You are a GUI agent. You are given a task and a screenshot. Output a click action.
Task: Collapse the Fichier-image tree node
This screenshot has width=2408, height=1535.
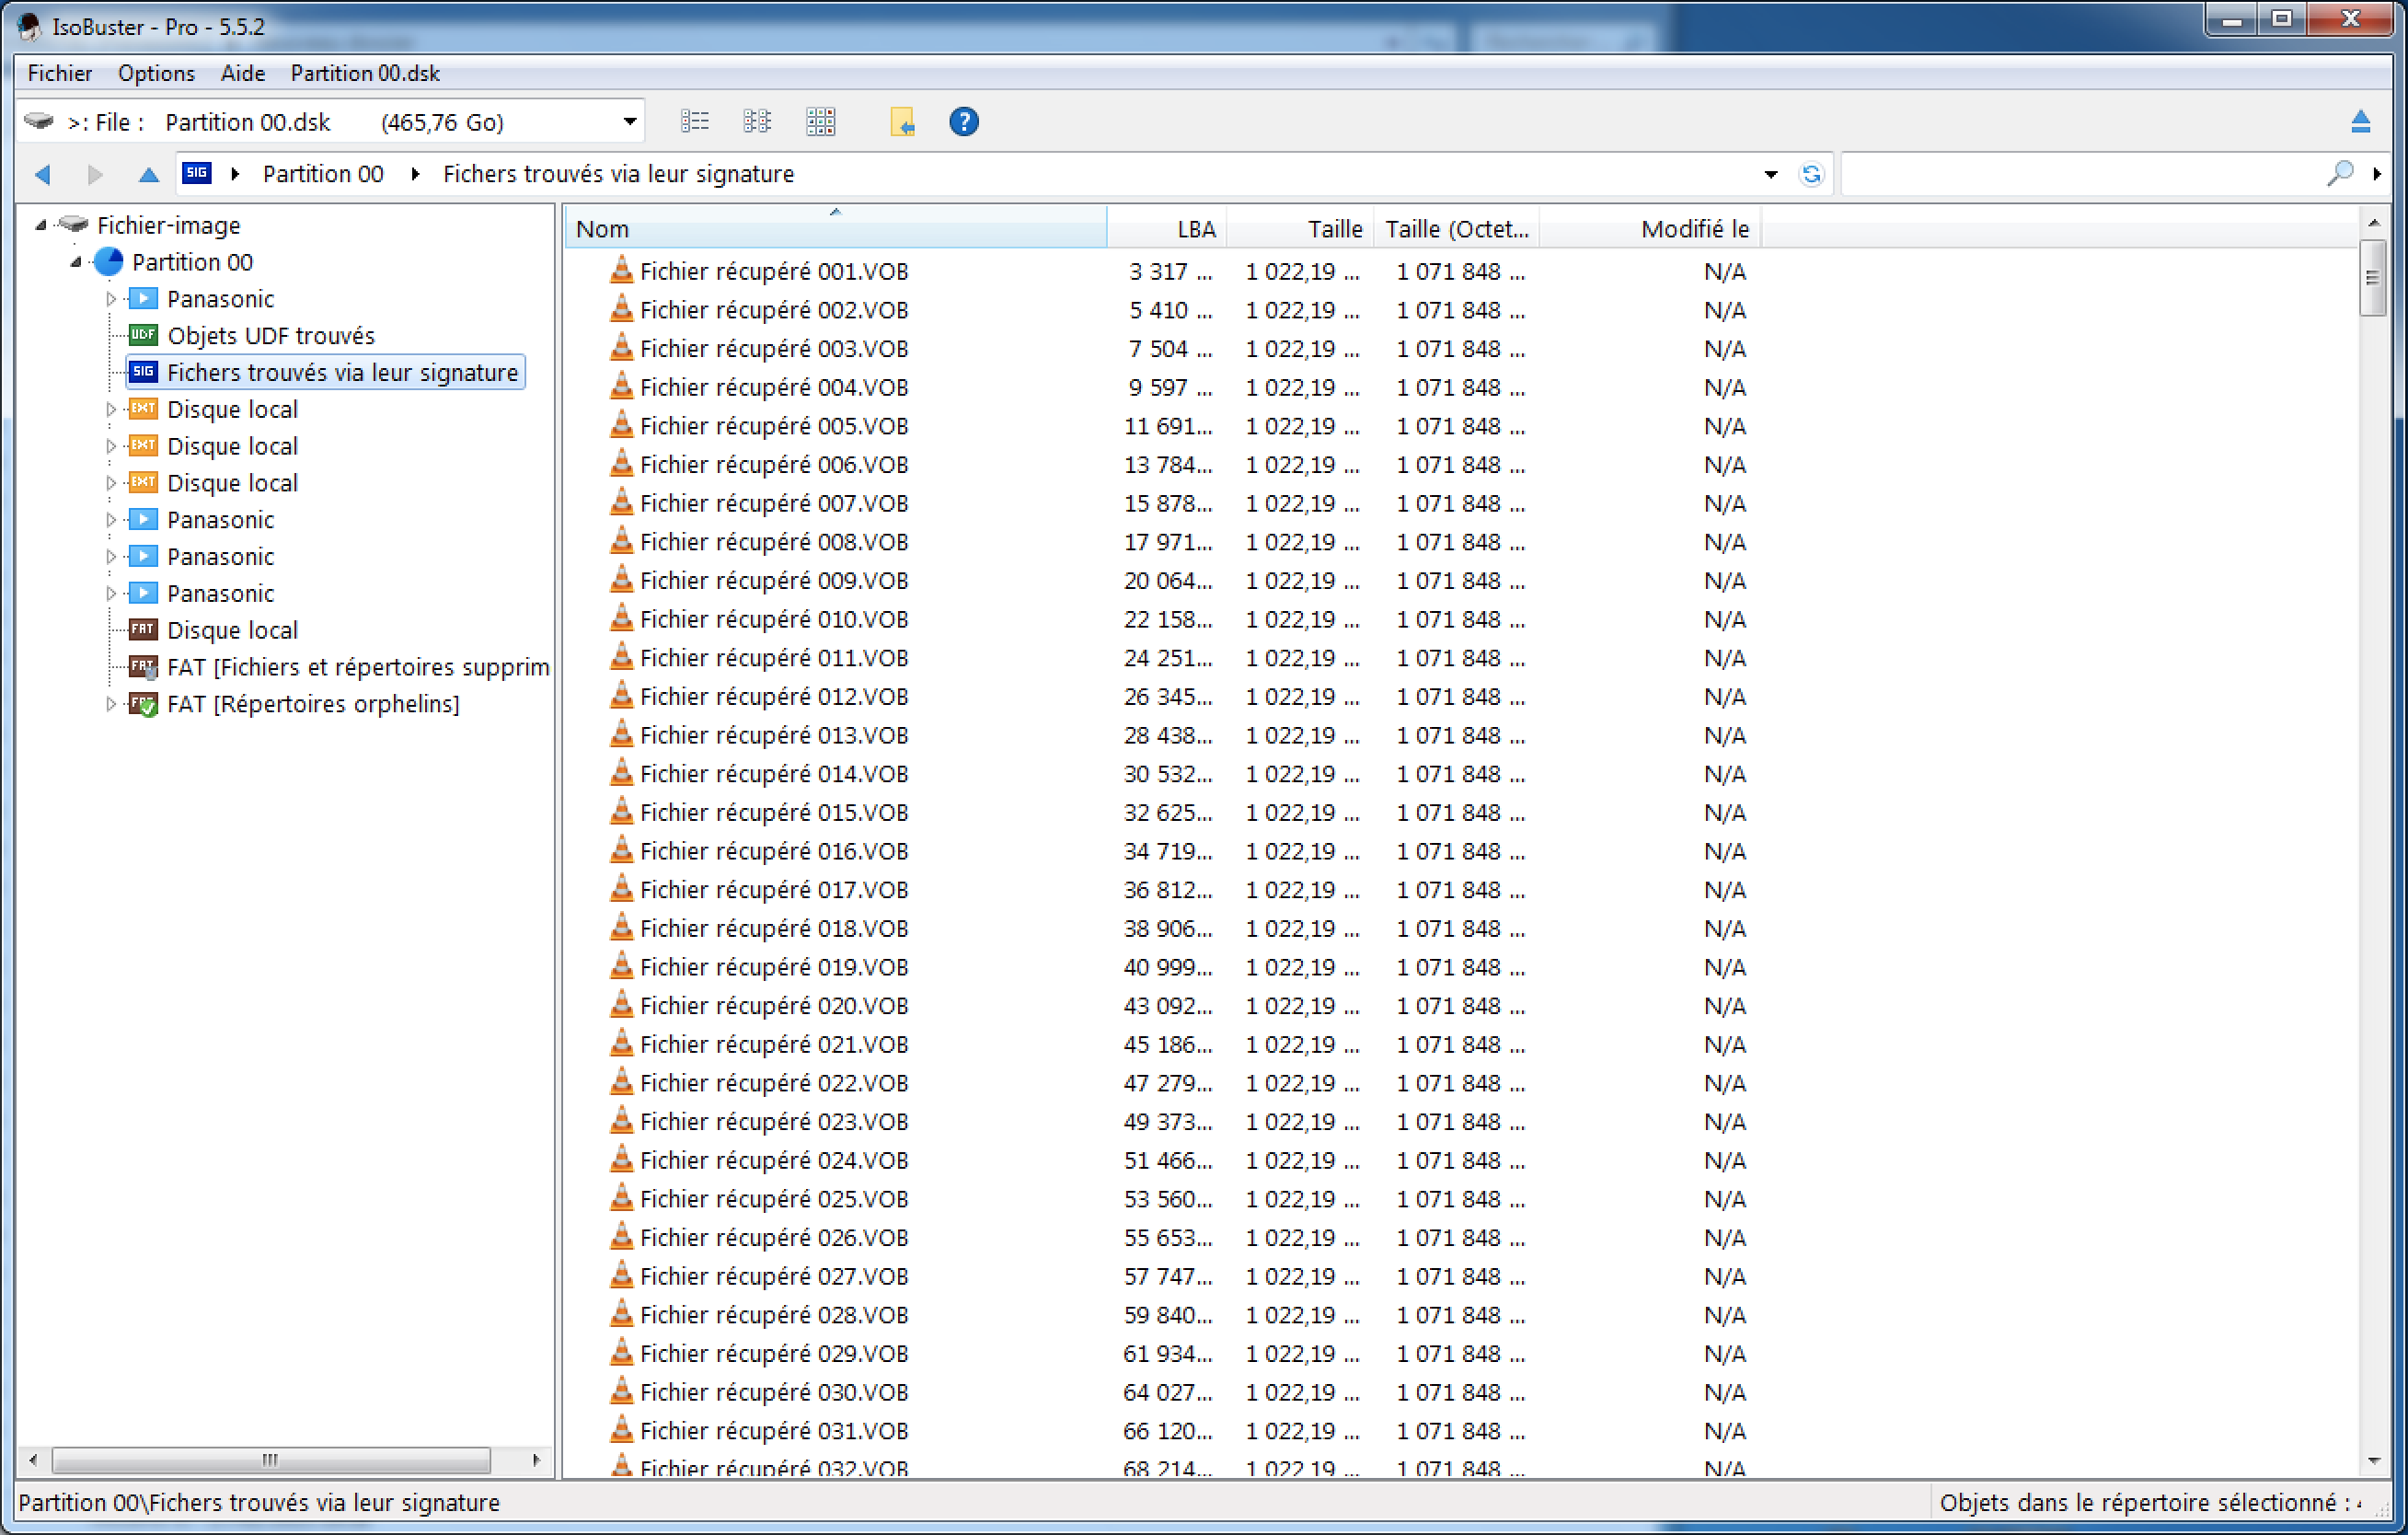(40, 225)
